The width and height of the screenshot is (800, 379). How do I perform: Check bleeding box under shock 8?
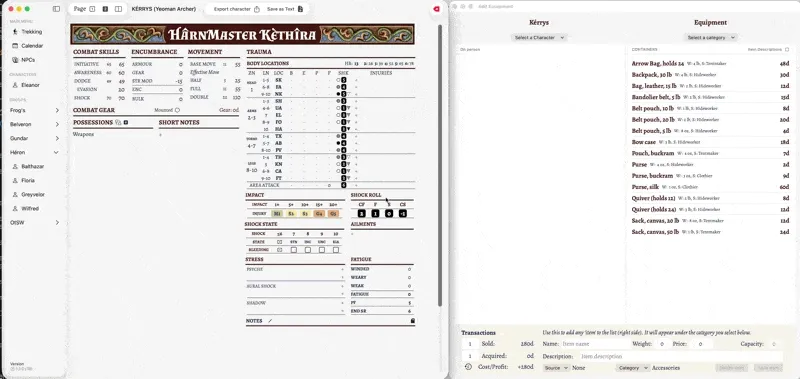308,250
